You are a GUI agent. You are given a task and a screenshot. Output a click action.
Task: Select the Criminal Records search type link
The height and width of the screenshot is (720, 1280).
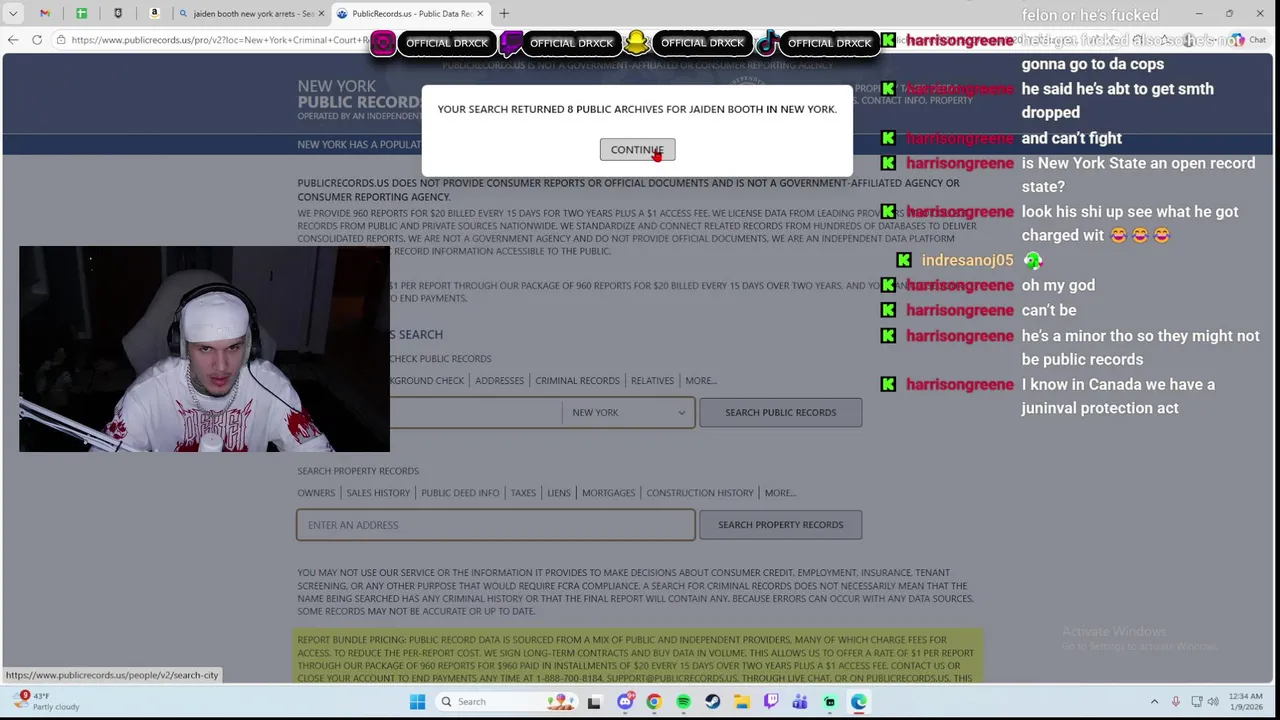pyautogui.click(x=577, y=380)
